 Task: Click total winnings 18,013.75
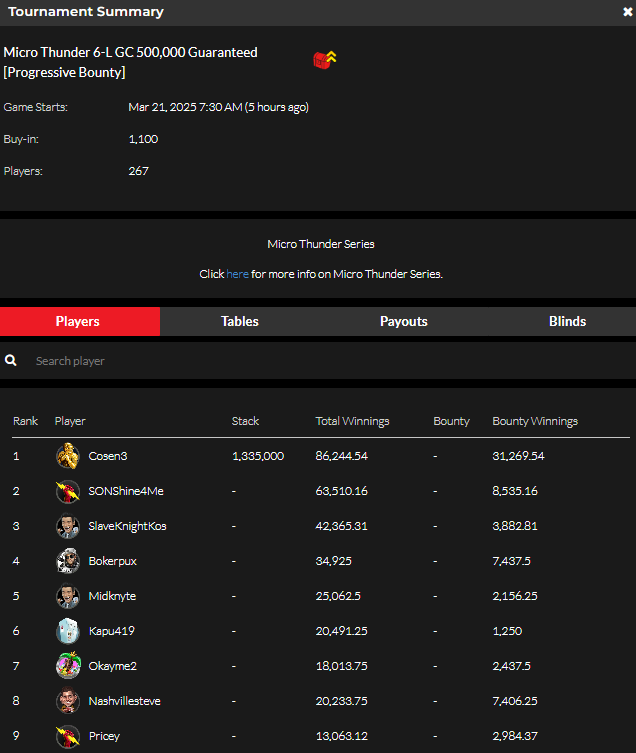(x=342, y=666)
